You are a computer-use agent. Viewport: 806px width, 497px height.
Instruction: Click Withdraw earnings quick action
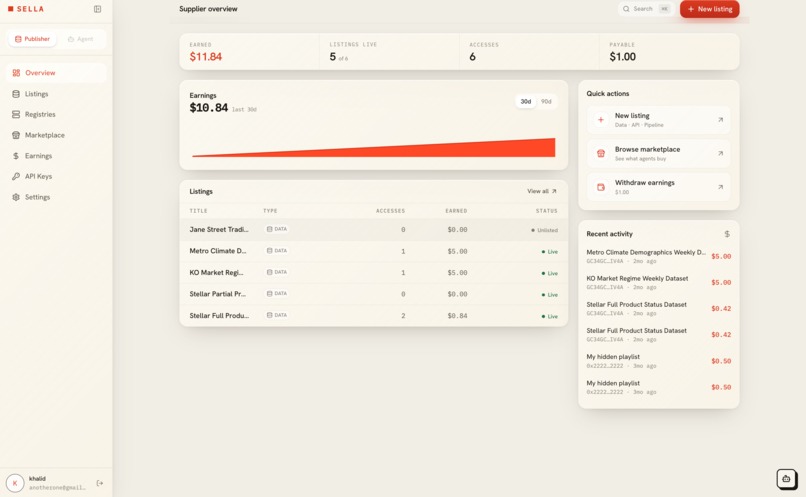[x=658, y=187]
